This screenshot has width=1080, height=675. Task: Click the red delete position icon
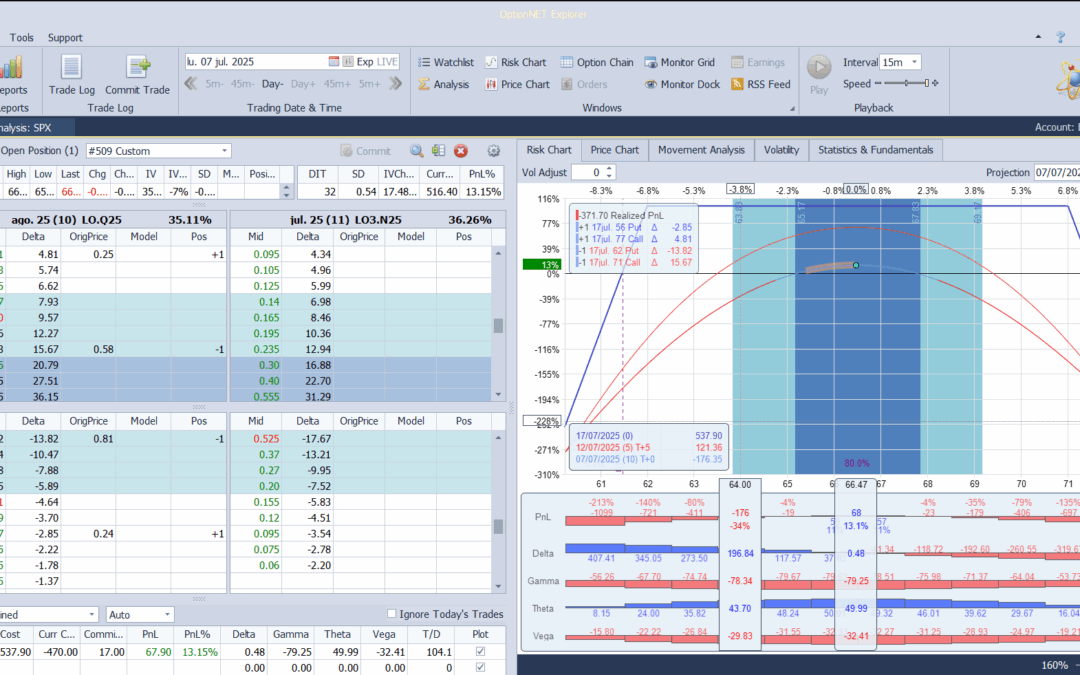(x=461, y=151)
